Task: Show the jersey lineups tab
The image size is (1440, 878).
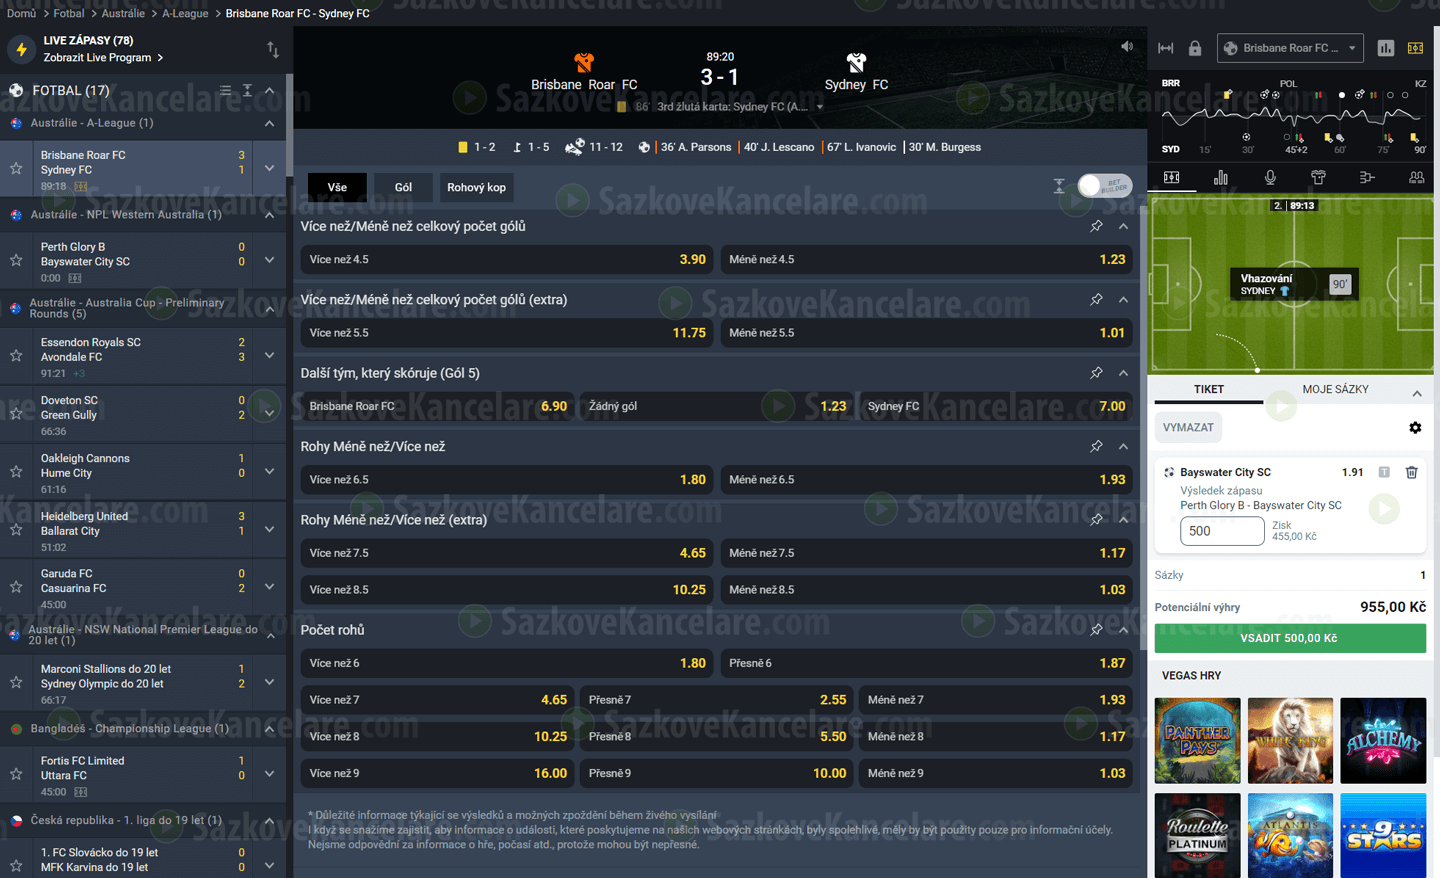Action: pyautogui.click(x=1318, y=177)
